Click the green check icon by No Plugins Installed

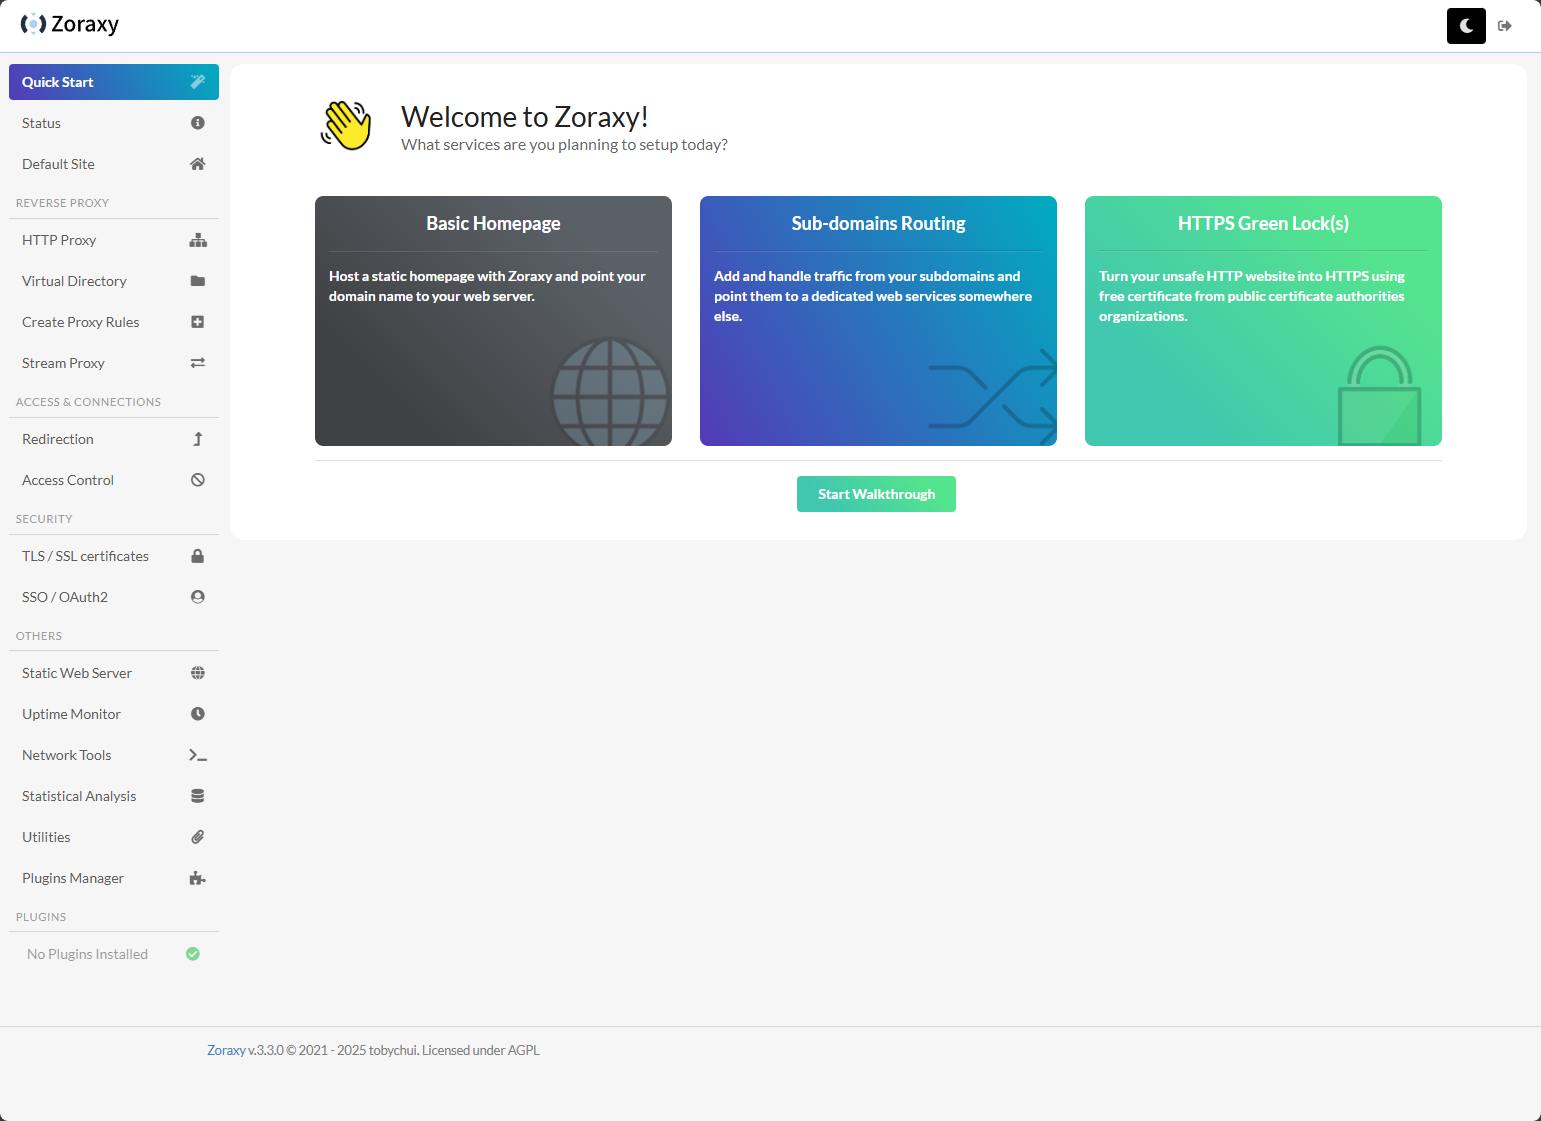click(193, 954)
